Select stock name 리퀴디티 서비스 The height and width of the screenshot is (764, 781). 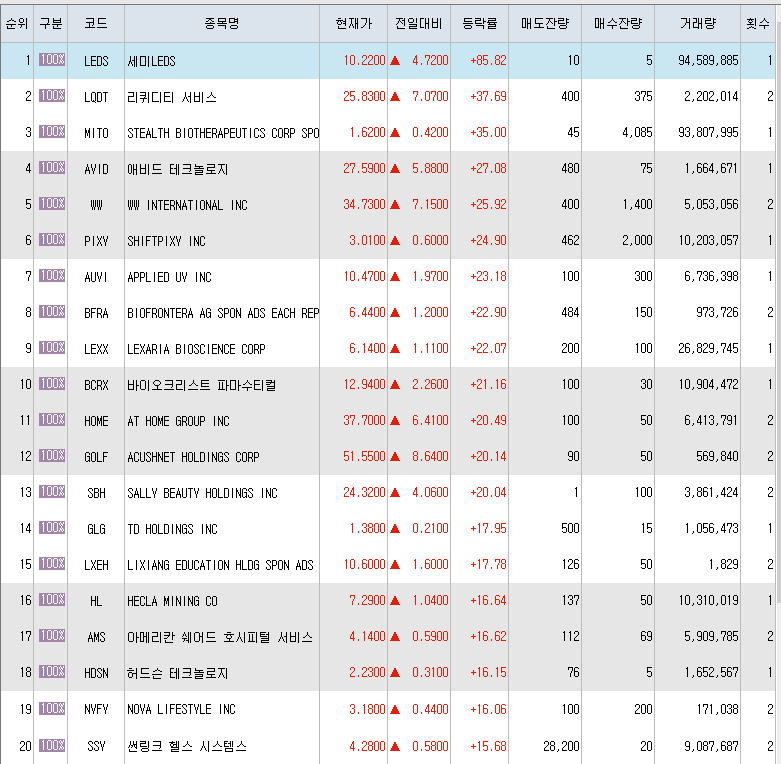coord(172,97)
